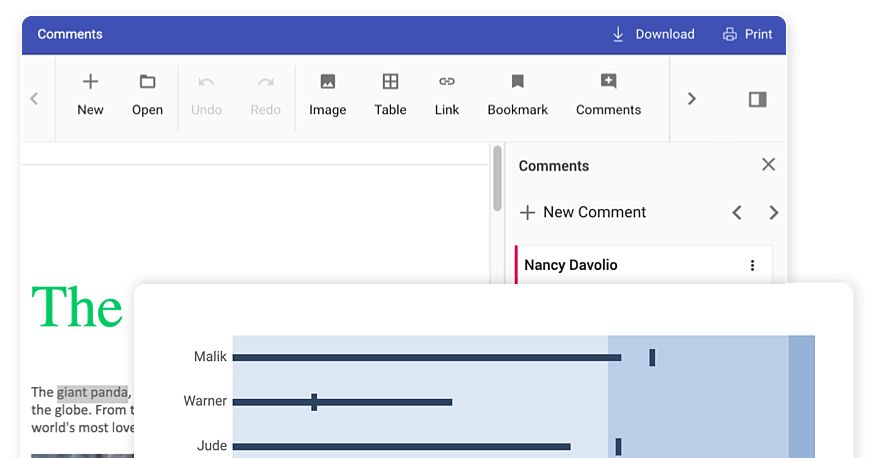
Task: Insert an Image from toolbar
Action: [328, 95]
